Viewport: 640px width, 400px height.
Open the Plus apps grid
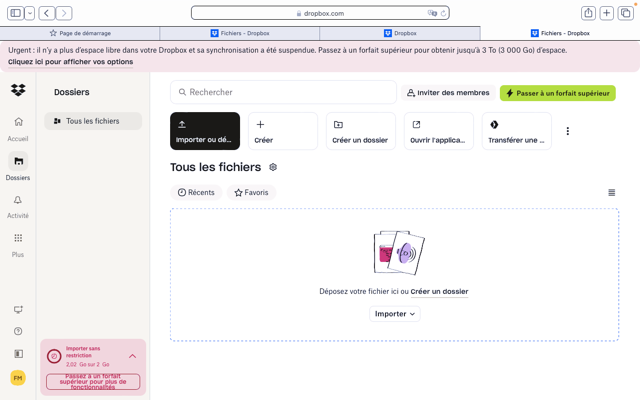click(18, 239)
